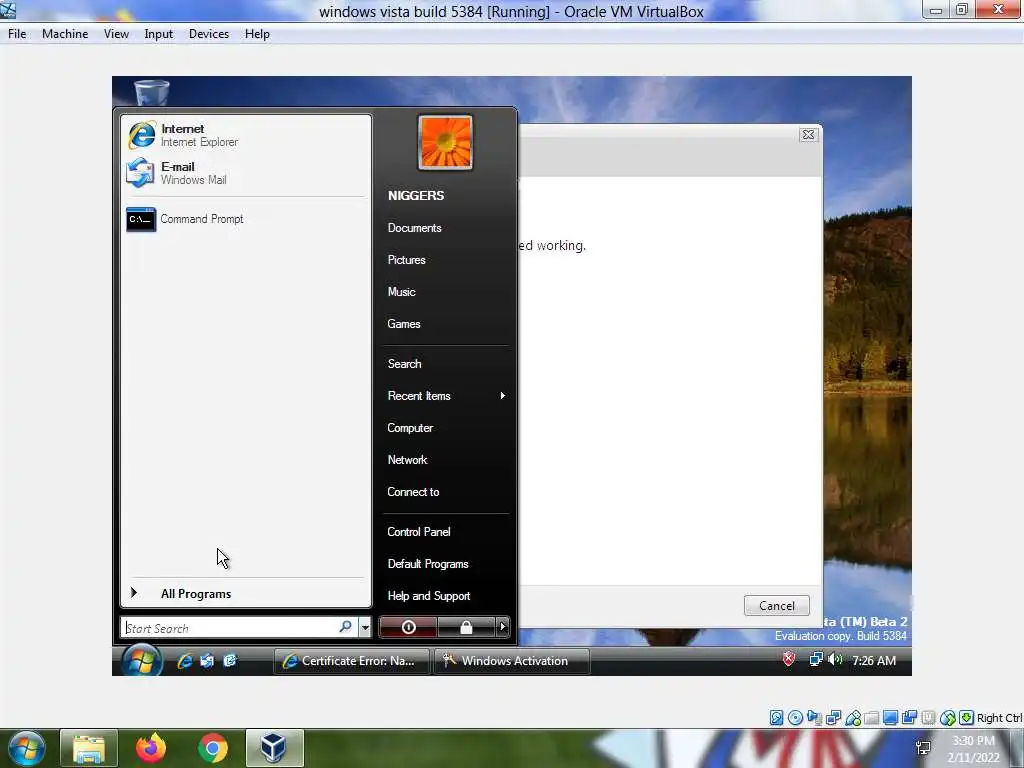This screenshot has width=1024, height=768.
Task: Click the guest clock showing 7:26 AM
Action: coord(874,660)
